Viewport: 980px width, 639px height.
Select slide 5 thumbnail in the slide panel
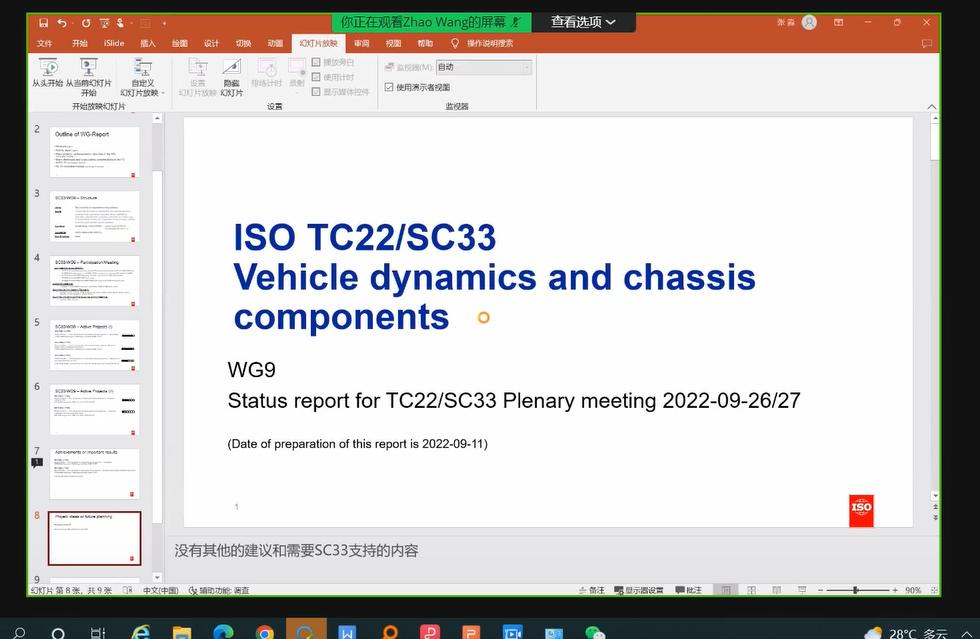click(95, 345)
